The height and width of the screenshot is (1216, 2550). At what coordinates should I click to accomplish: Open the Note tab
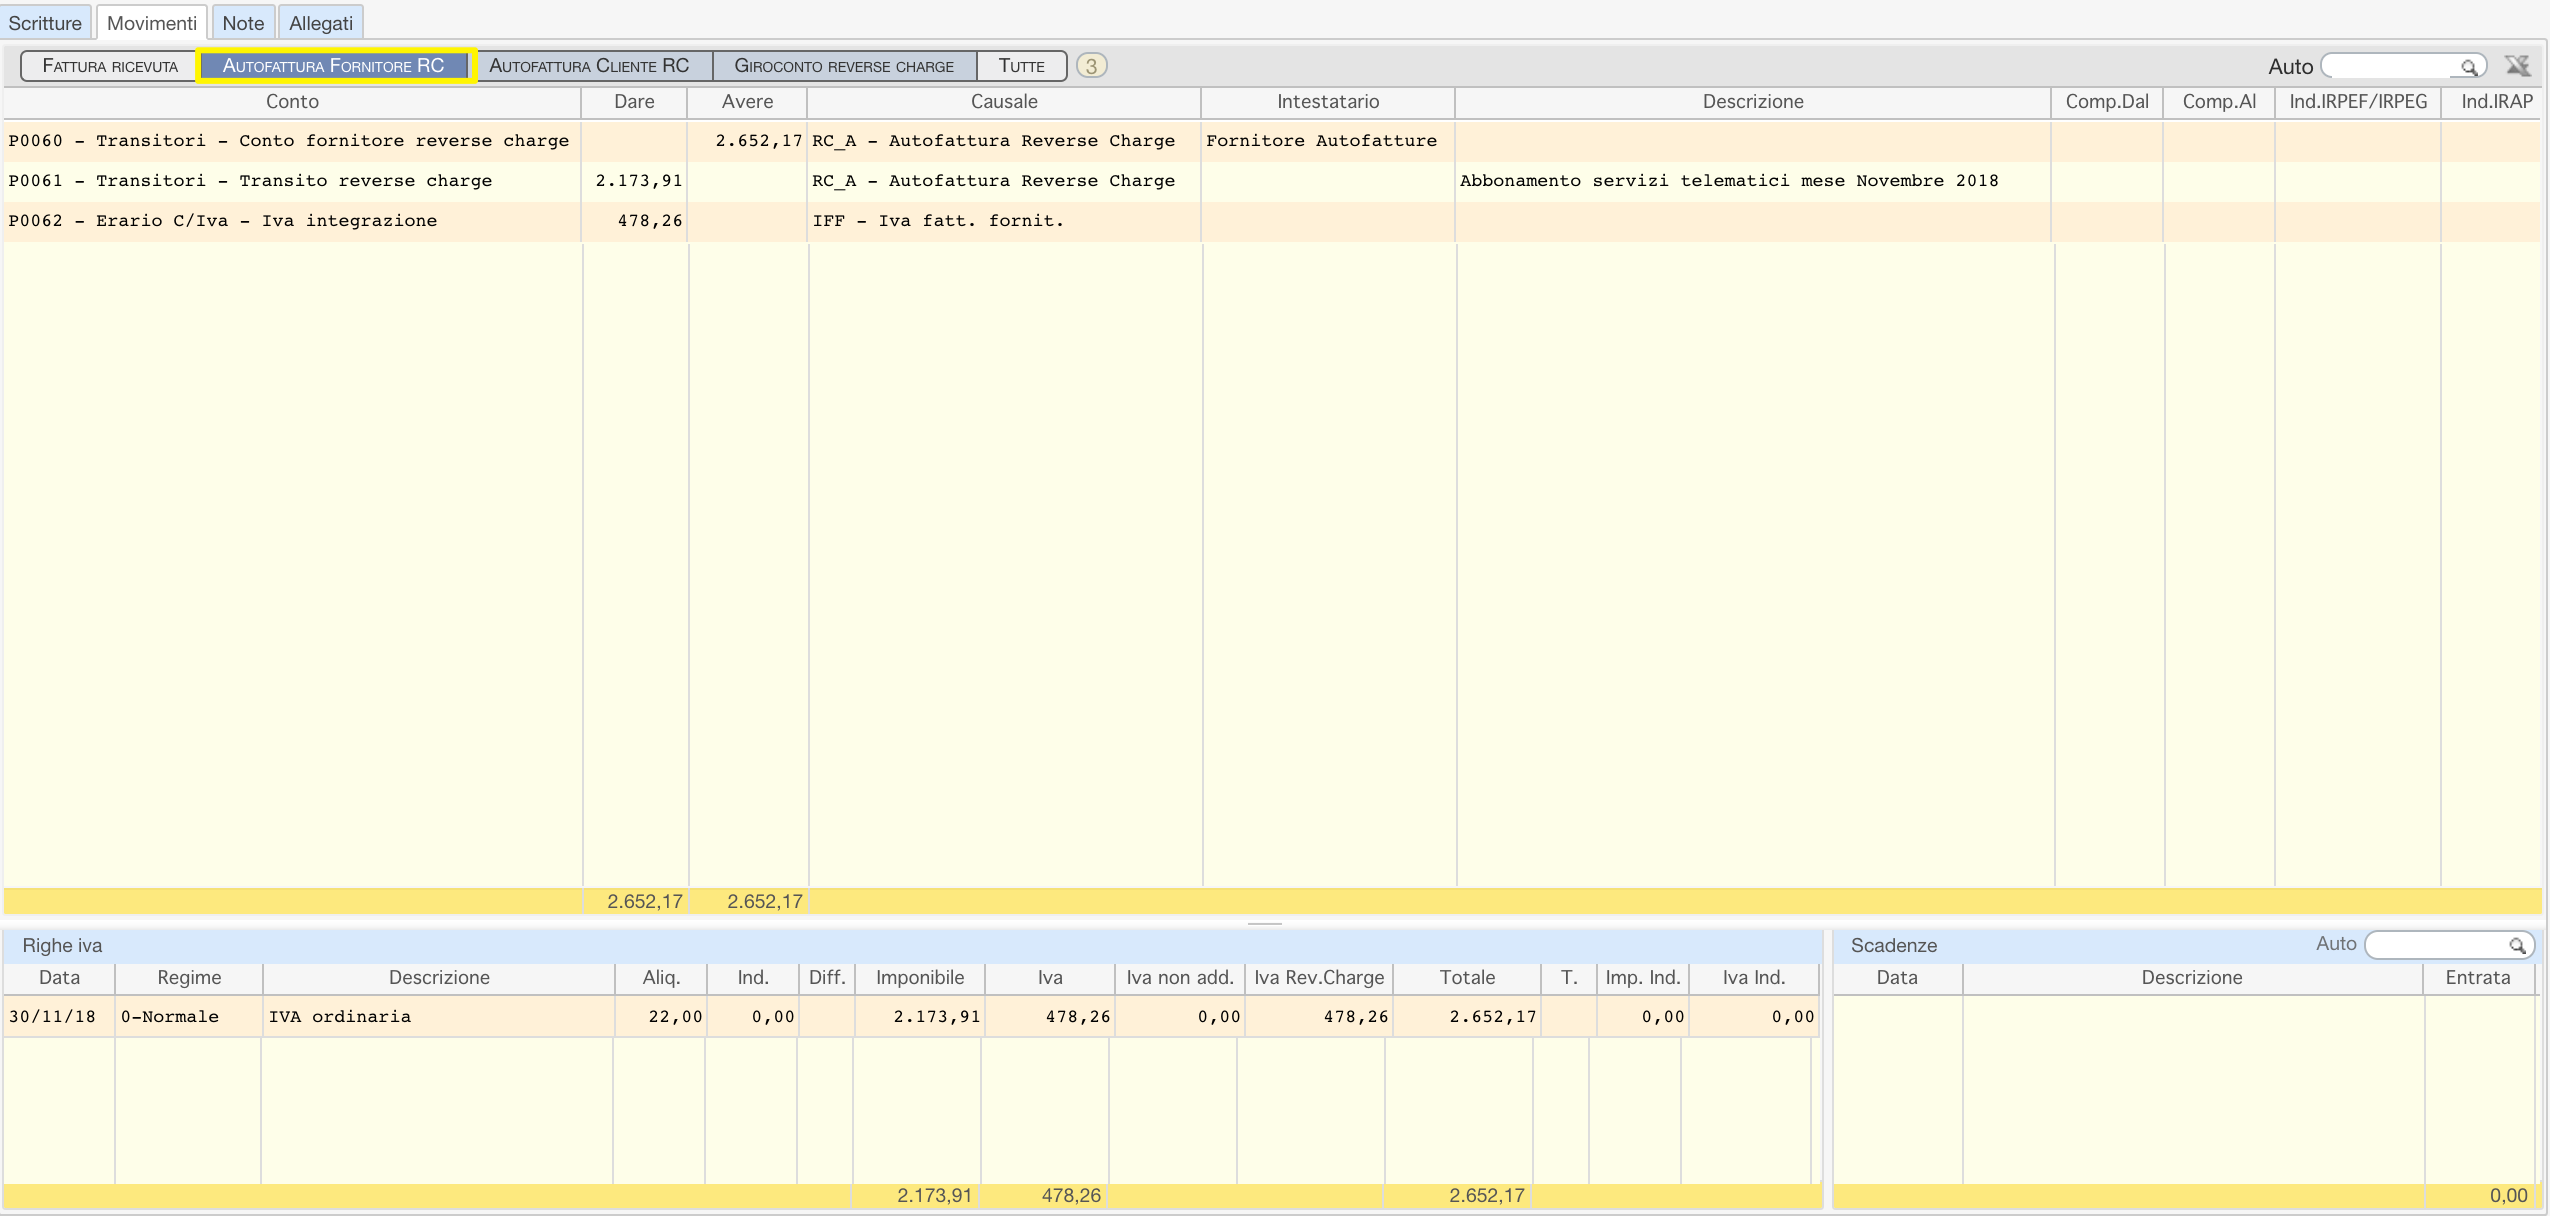pos(243,23)
